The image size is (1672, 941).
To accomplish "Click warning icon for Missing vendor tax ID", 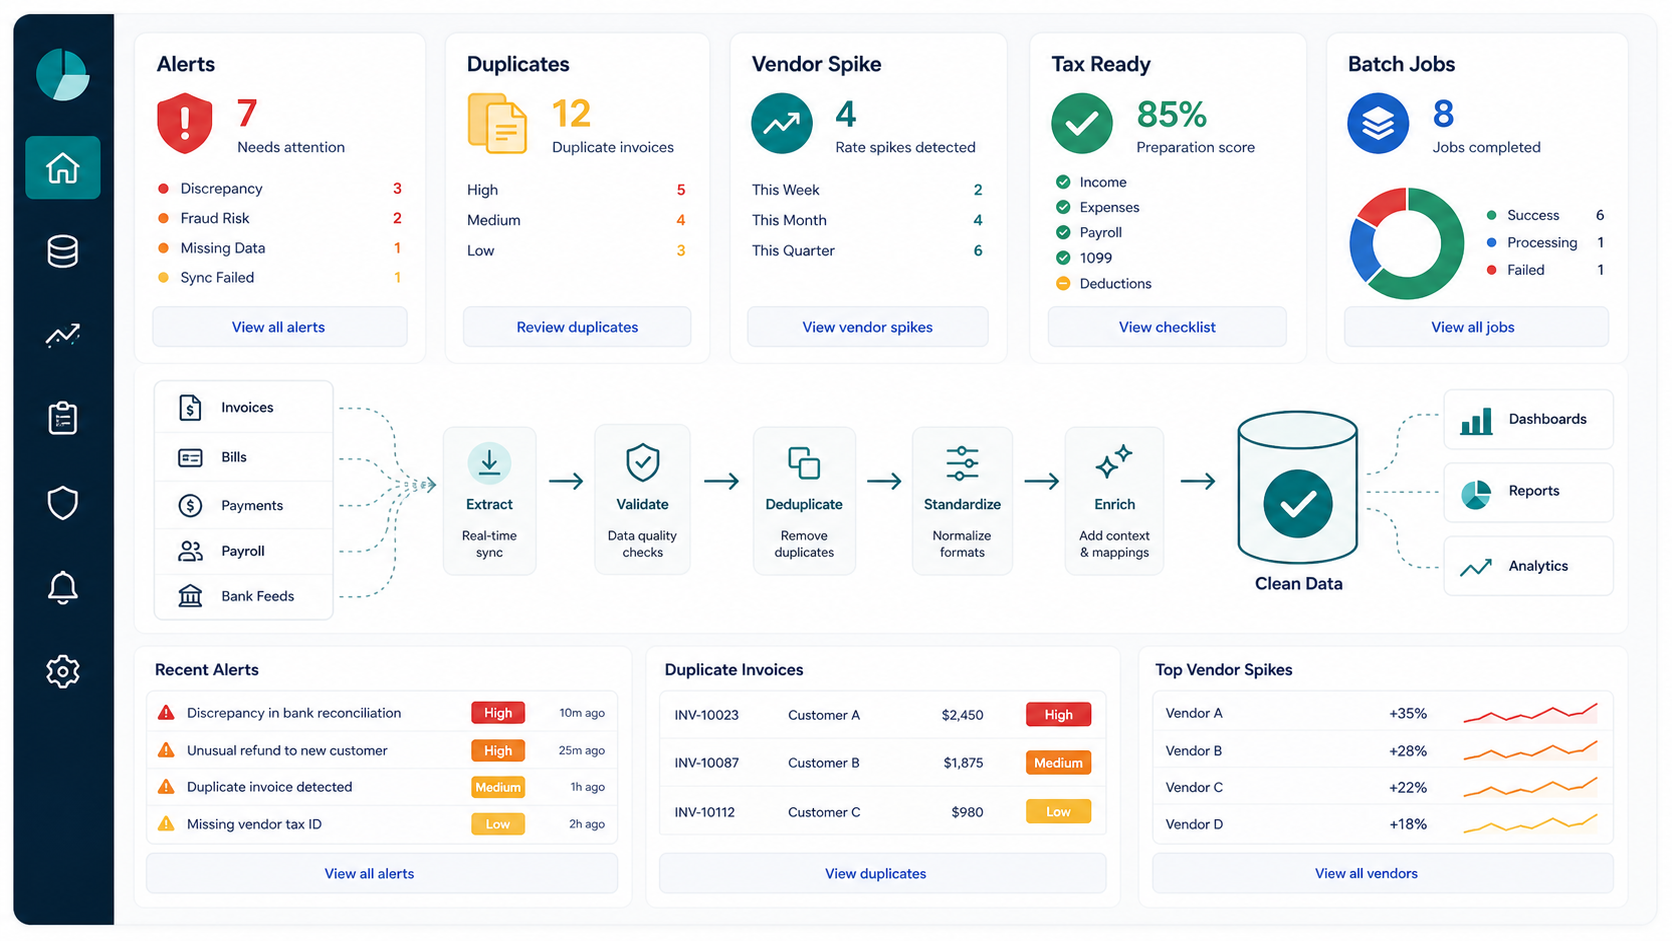I will coord(166,824).
